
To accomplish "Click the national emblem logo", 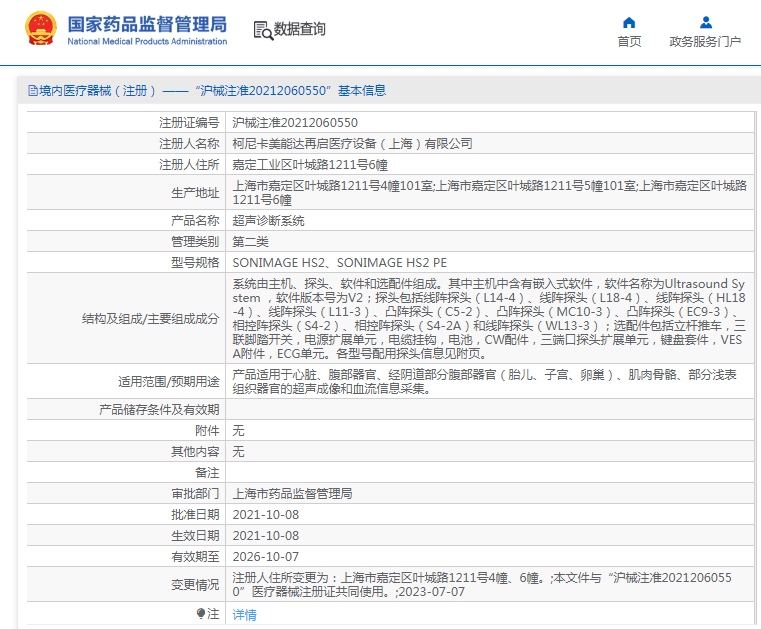I will click(x=41, y=29).
